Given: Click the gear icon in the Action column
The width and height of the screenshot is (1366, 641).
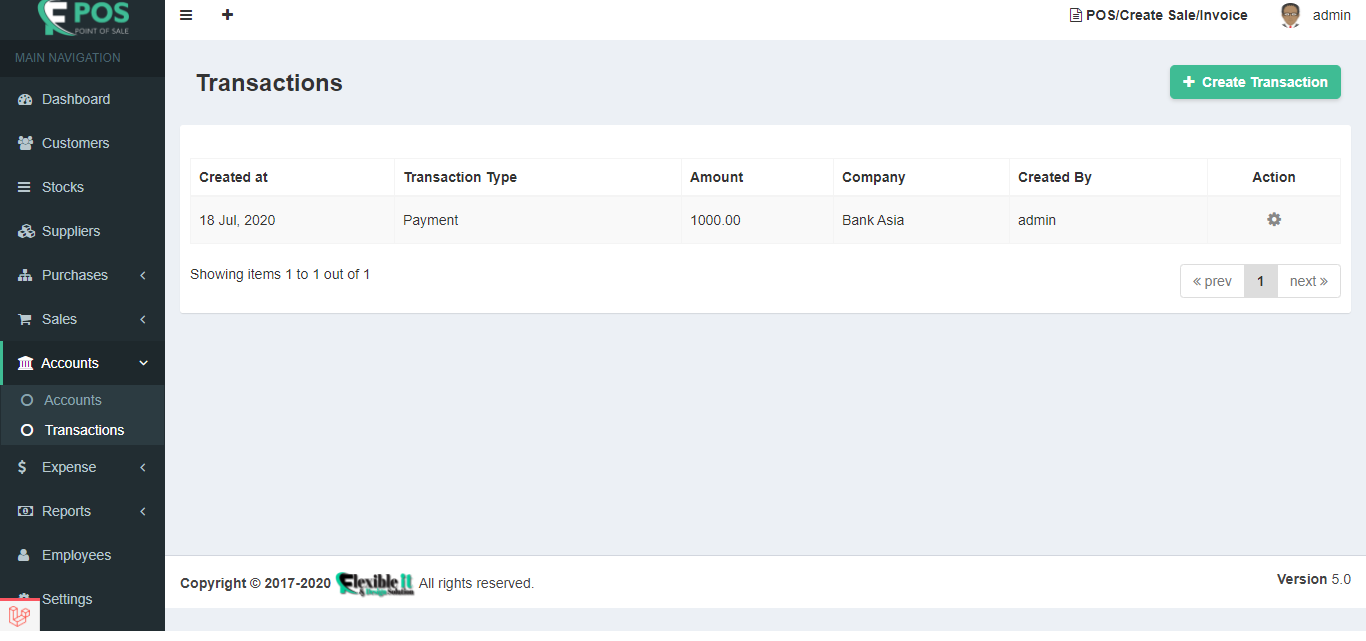Looking at the screenshot, I should pyautogui.click(x=1273, y=219).
